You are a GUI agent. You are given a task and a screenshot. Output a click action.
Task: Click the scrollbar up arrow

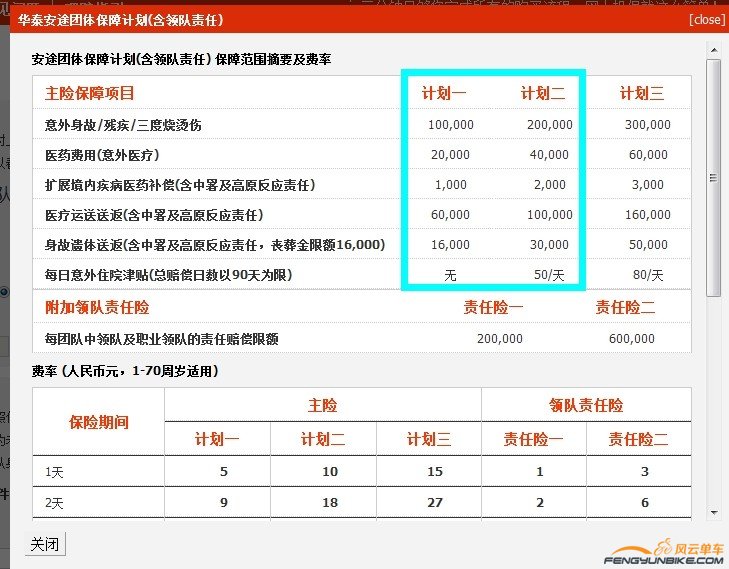point(714,49)
